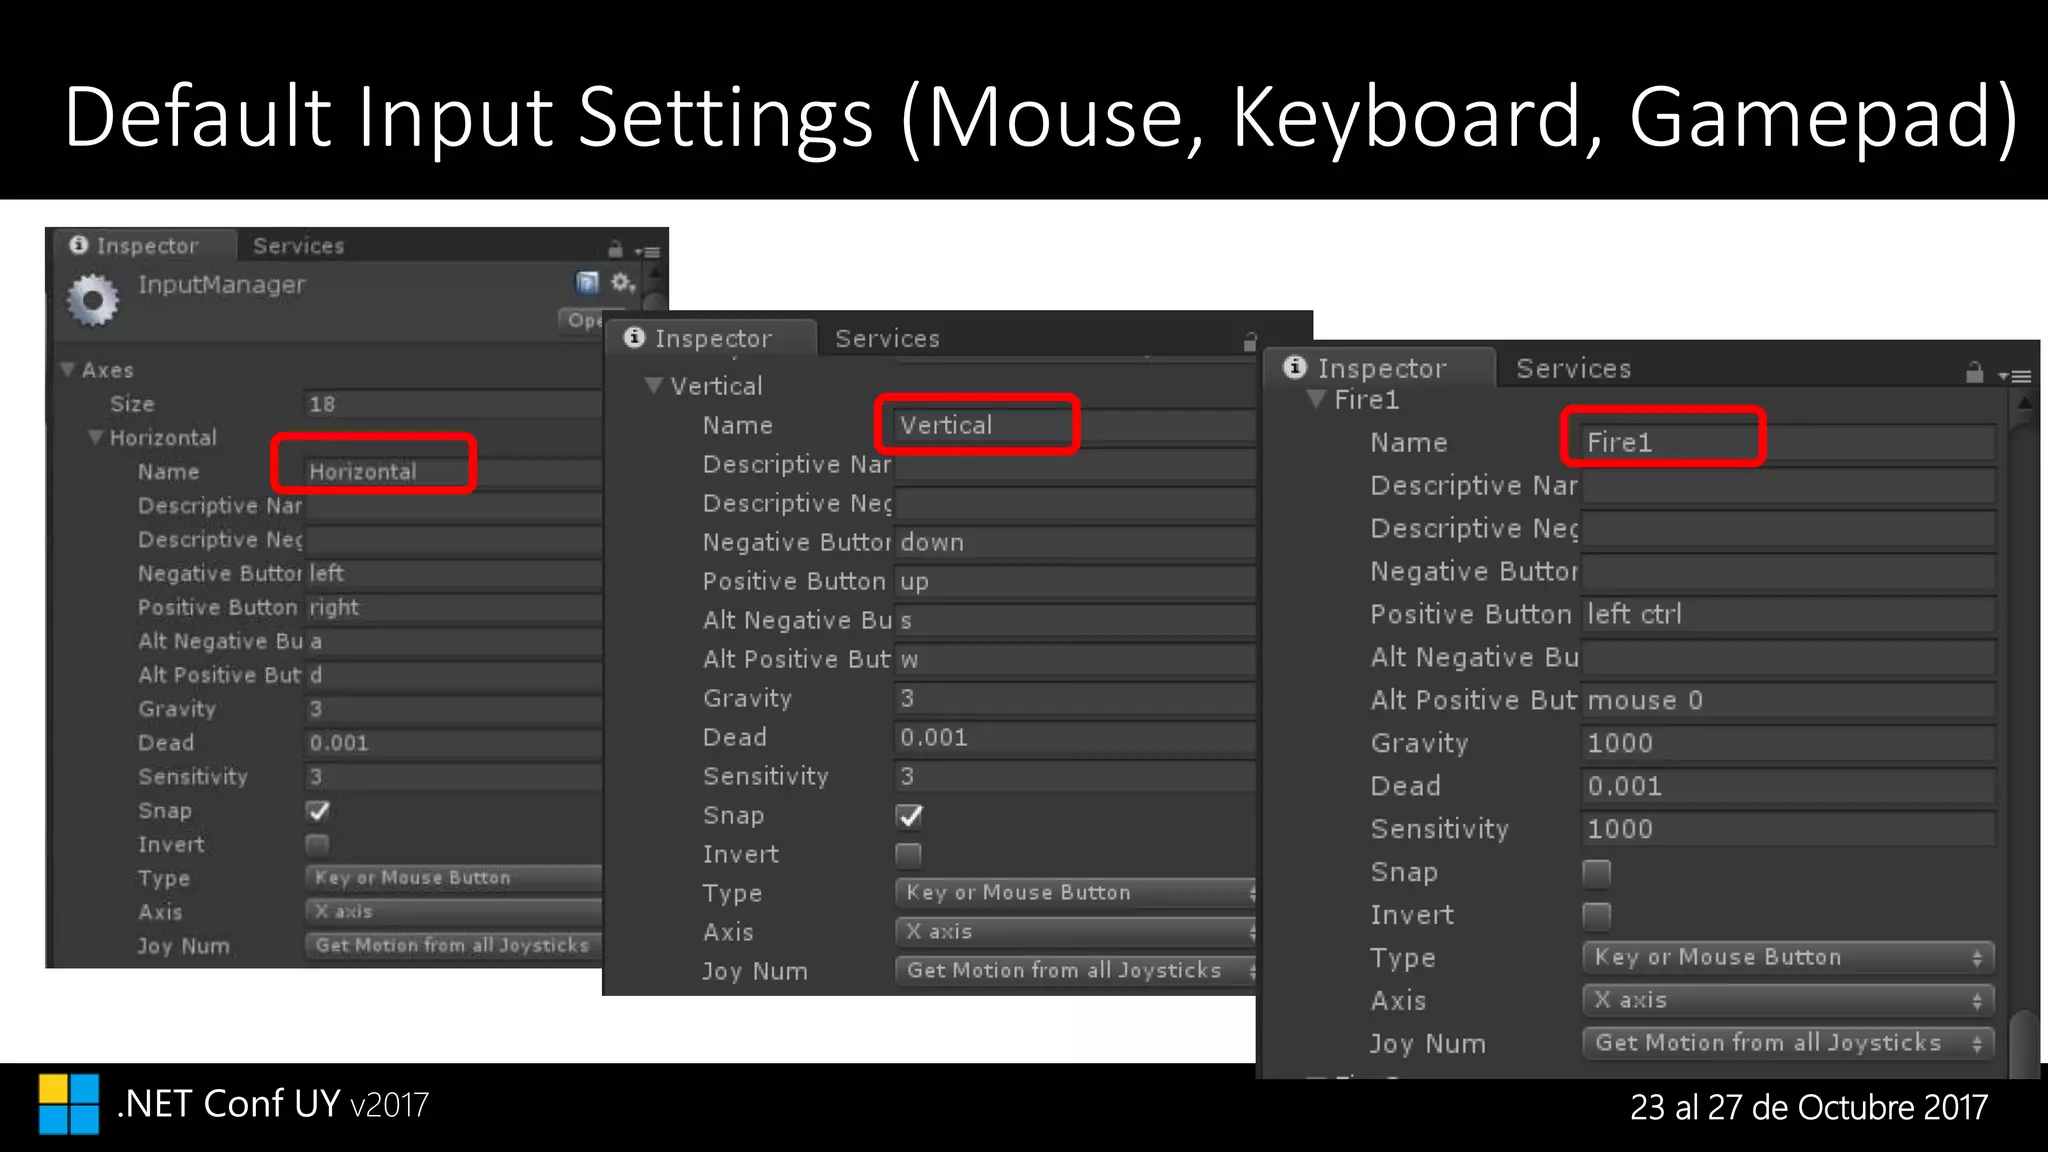Click Fire1 Descriptive Name empty field
2048x1152 pixels.
tap(1789, 486)
